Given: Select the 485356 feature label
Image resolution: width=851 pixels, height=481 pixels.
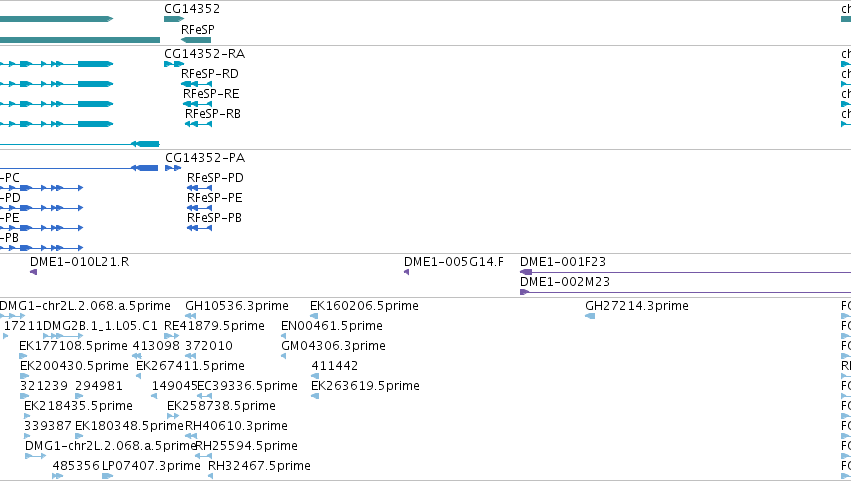Looking at the screenshot, I should coord(76,467).
